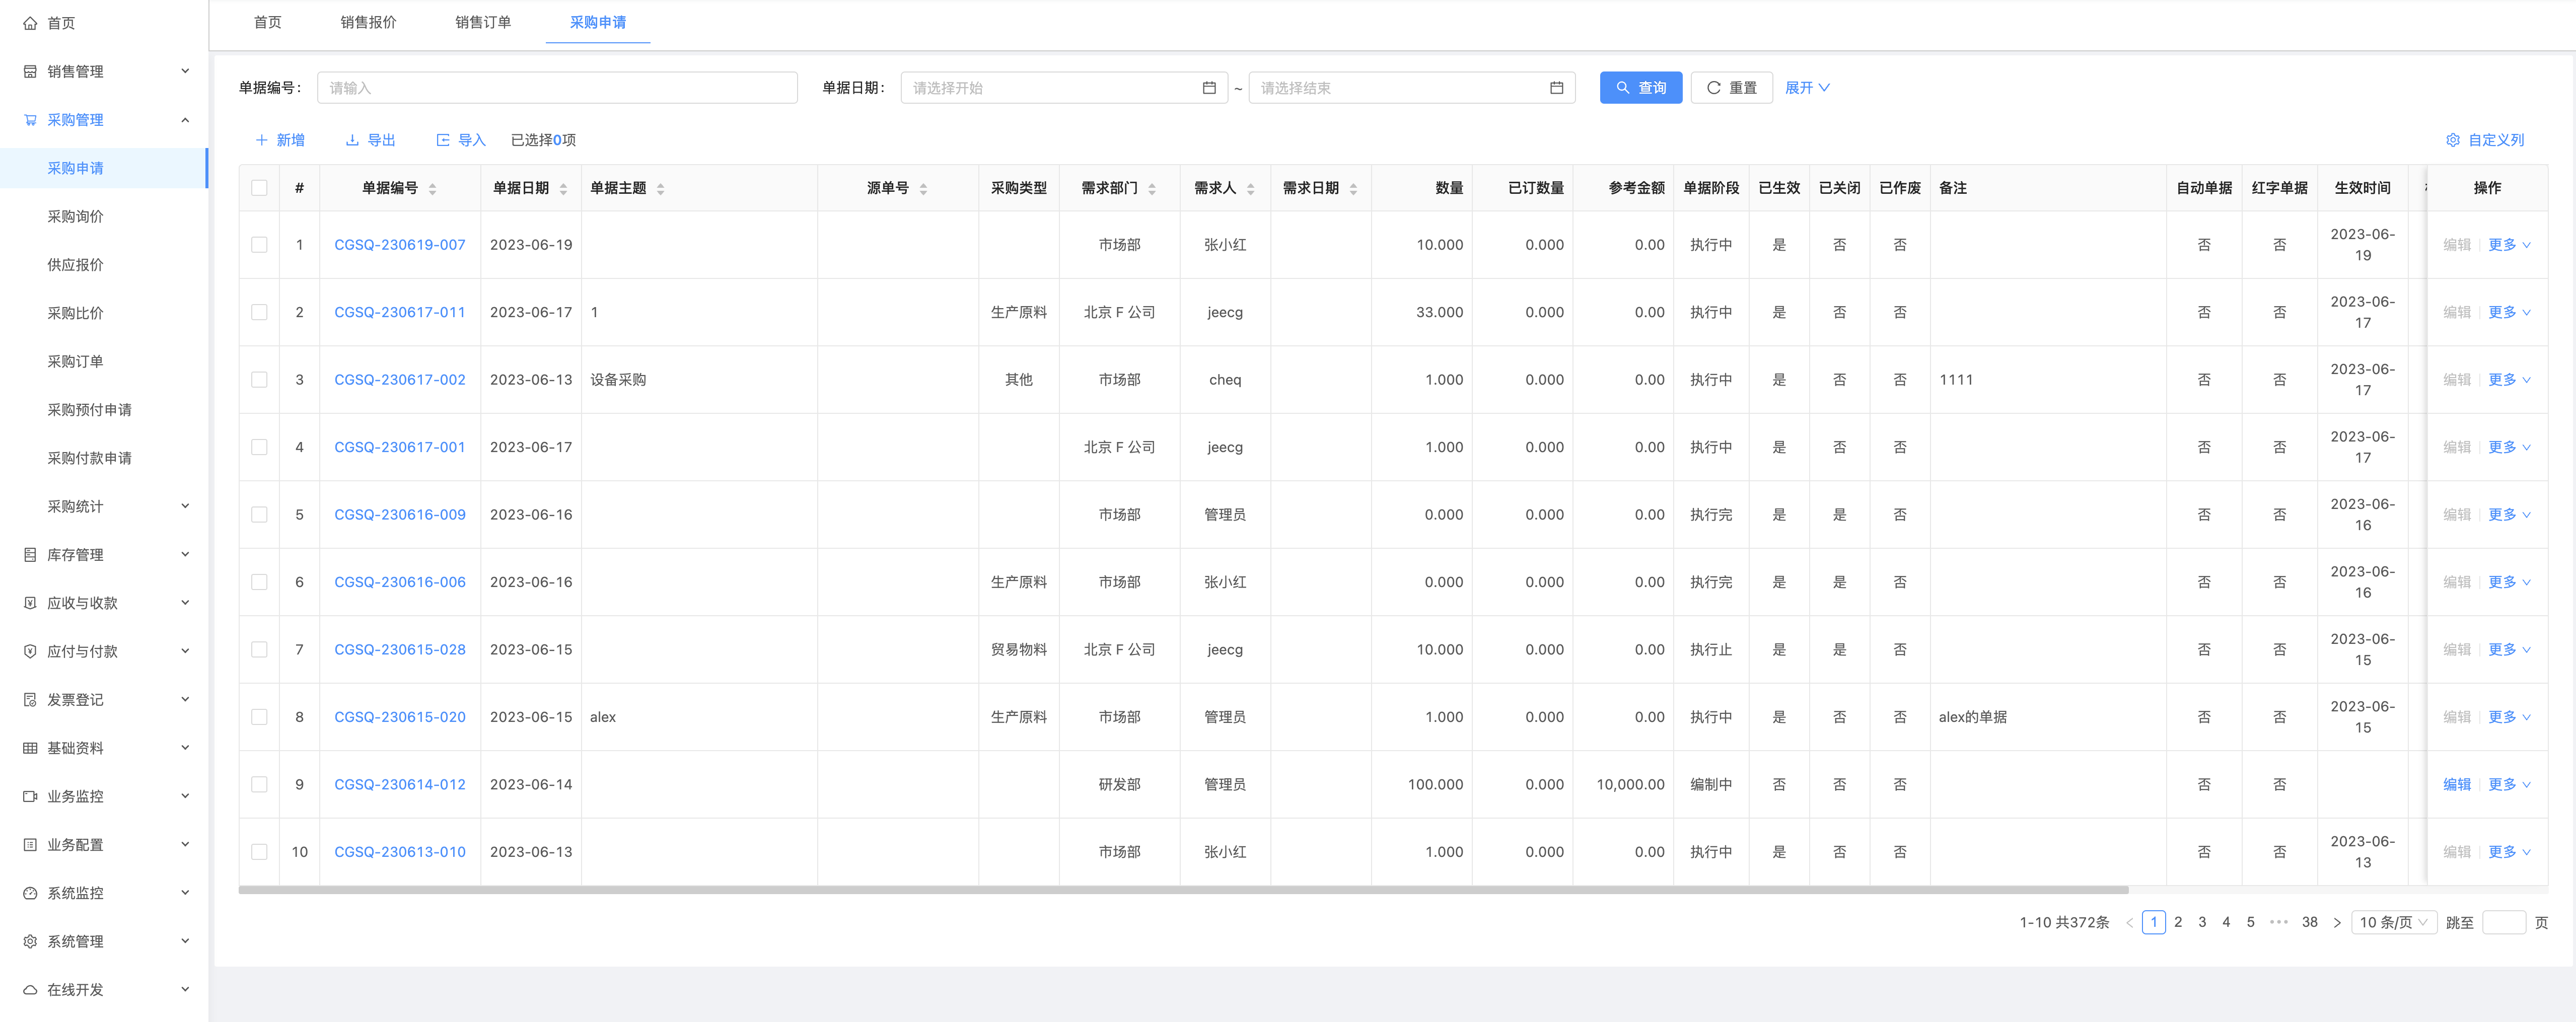Click the 跳至 page jump input
The image size is (2576, 1022).
point(2504,923)
